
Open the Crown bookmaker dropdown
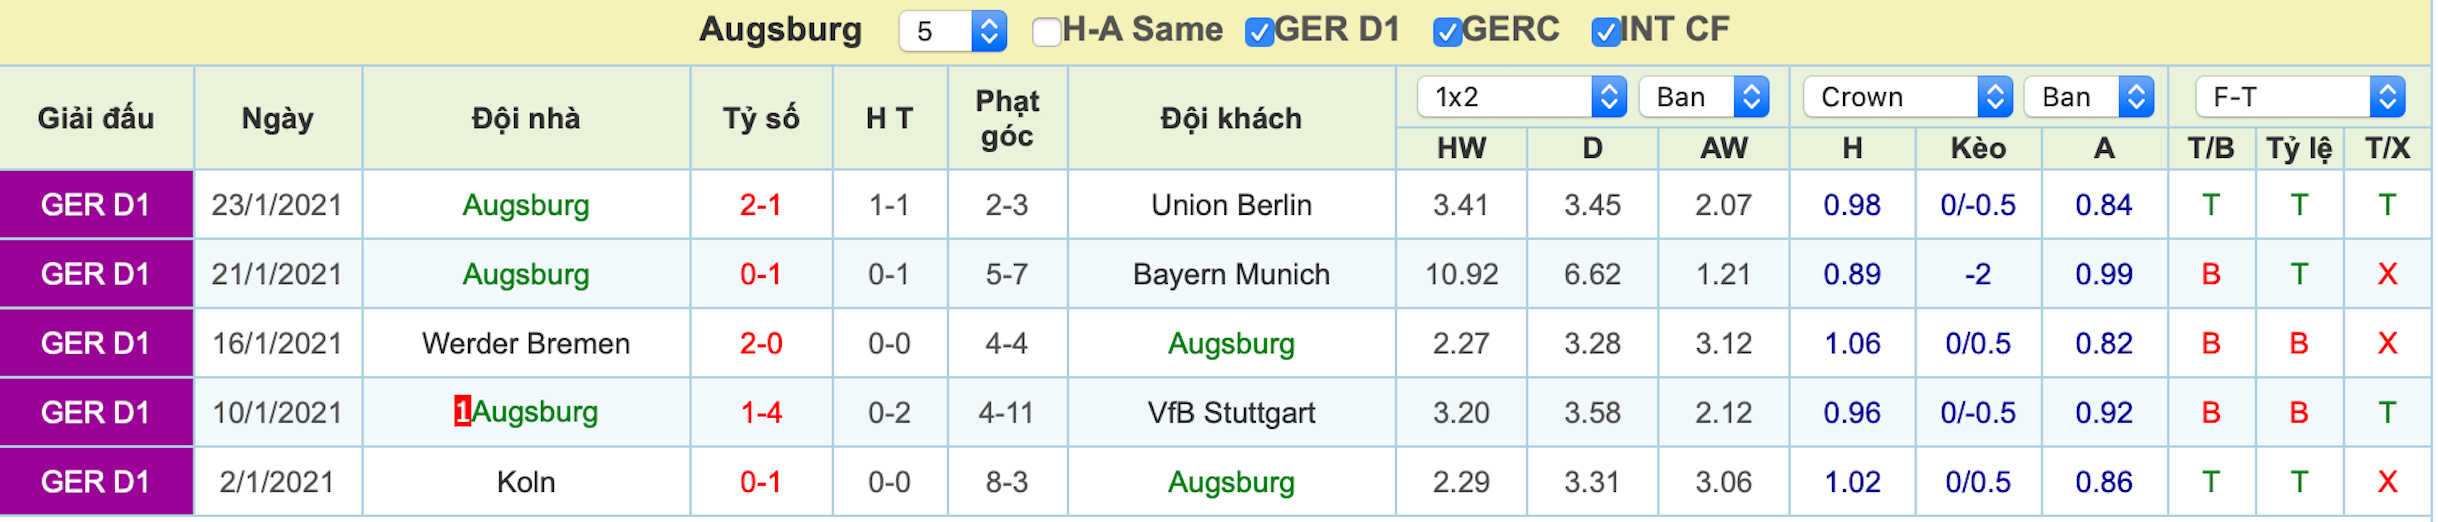tap(1907, 97)
